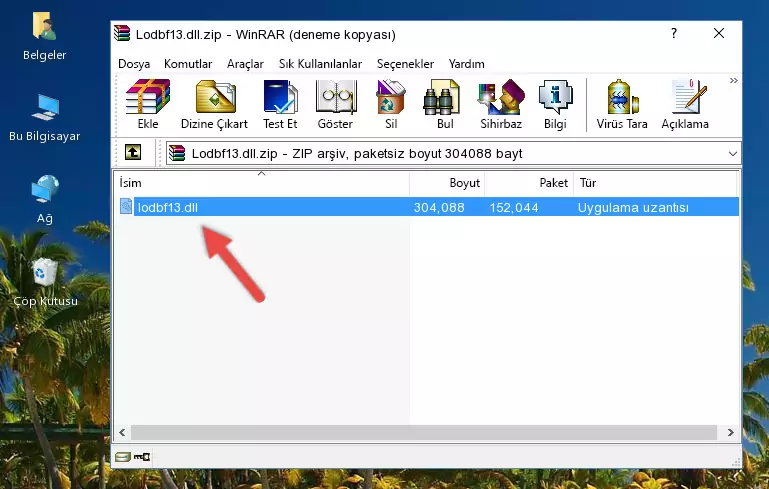This screenshot has width=769, height=489.
Task: Sort by Tür column header
Action: [655, 183]
